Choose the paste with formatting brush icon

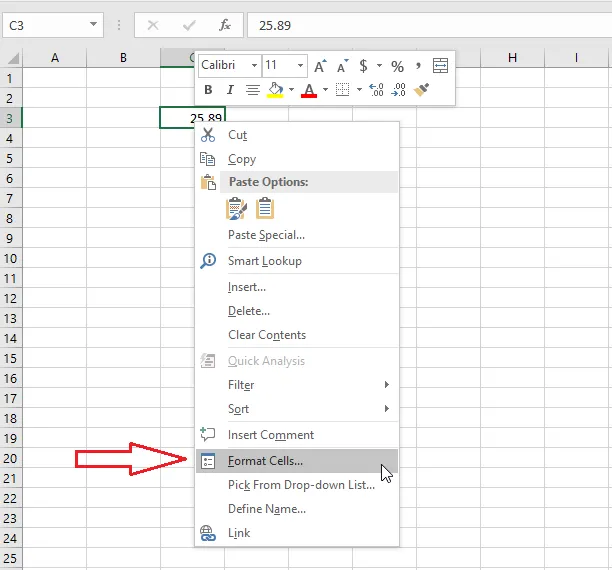tap(236, 208)
